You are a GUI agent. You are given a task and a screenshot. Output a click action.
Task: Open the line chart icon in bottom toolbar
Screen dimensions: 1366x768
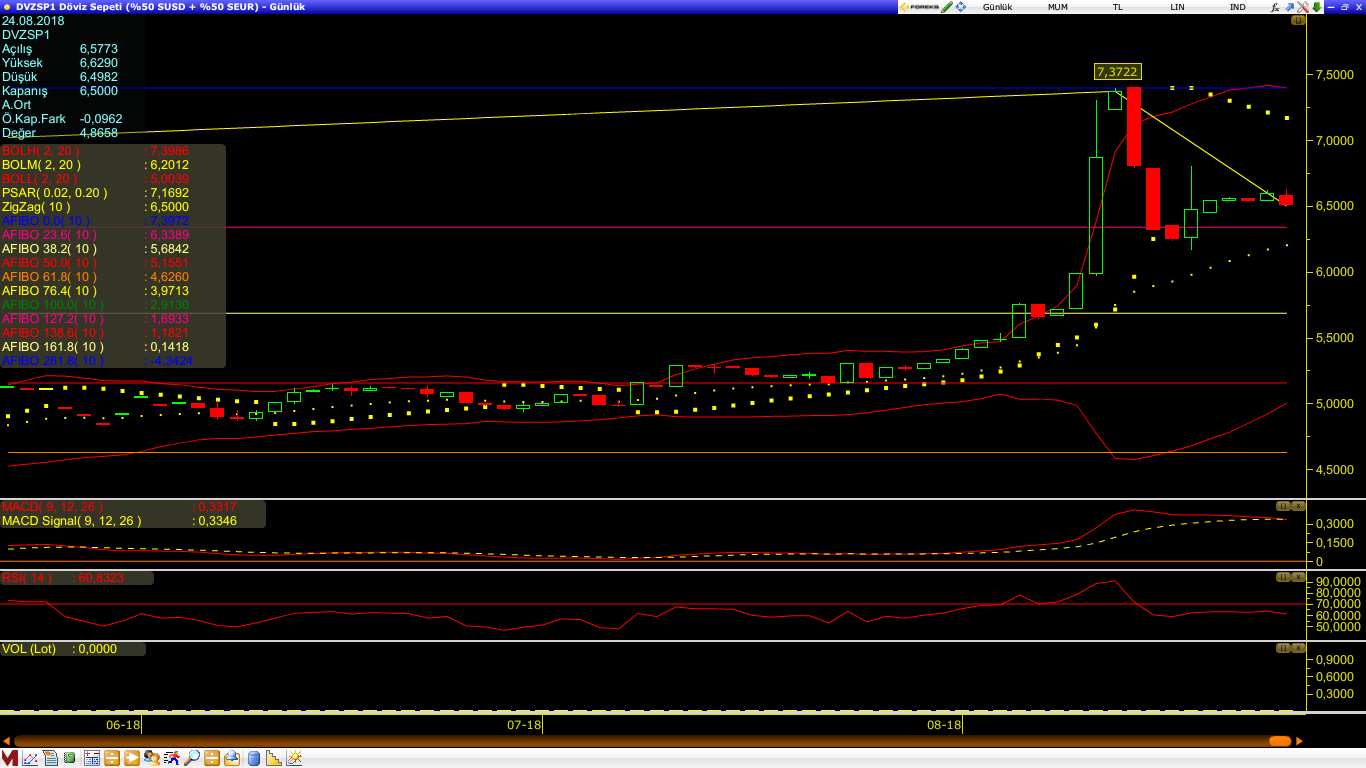click(30, 758)
